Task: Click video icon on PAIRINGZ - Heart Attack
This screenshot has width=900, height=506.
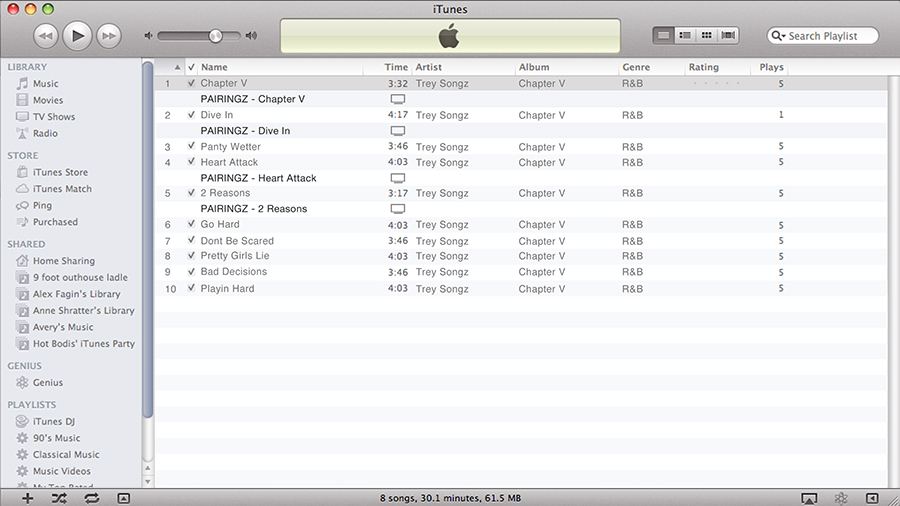Action: [398, 178]
